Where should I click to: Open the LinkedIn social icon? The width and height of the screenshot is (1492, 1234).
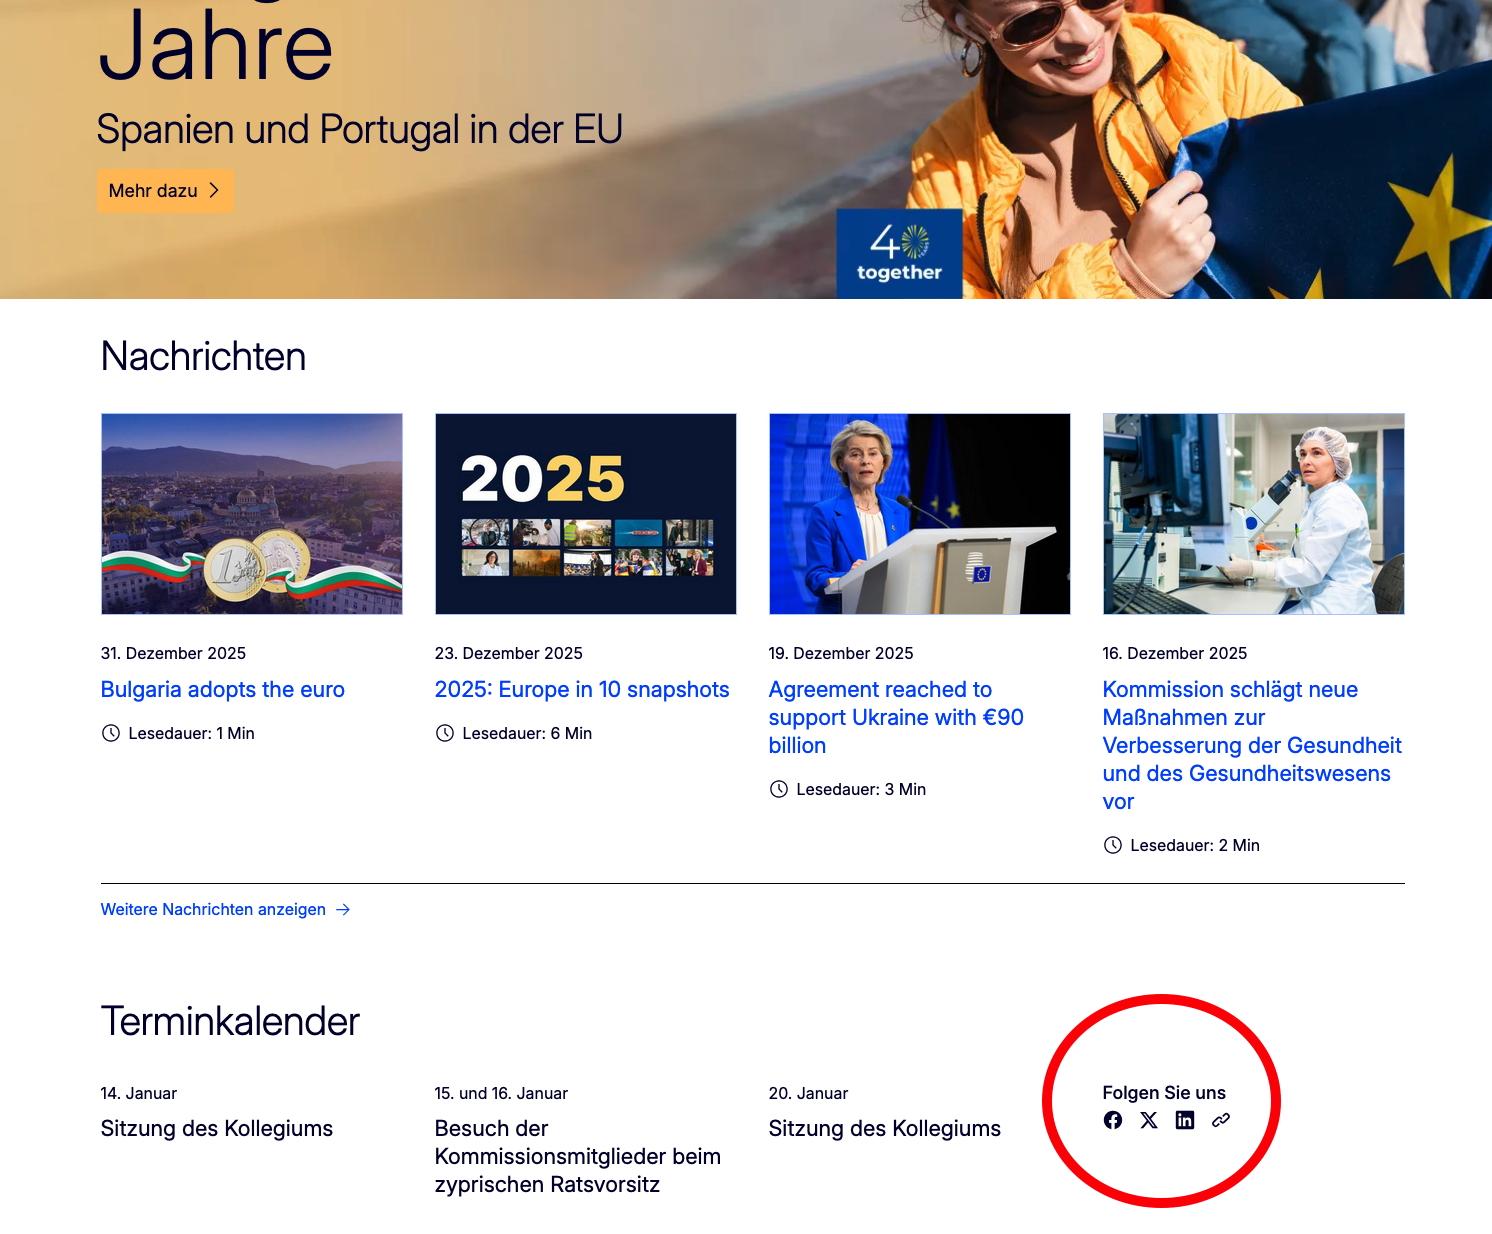(x=1184, y=1120)
